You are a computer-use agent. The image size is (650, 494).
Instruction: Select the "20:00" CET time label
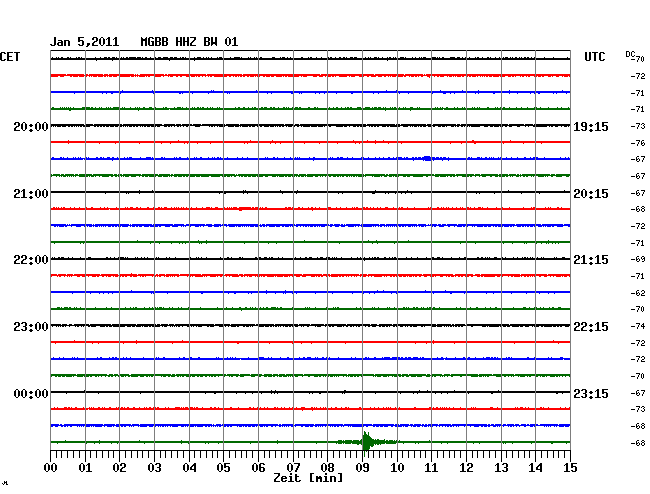31,127
